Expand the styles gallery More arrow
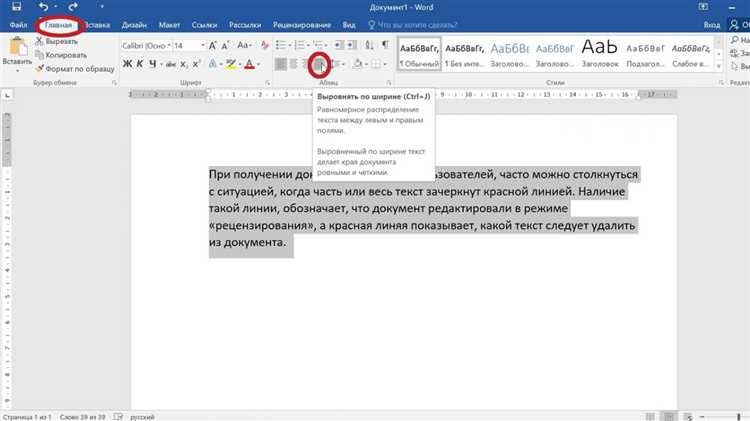This screenshot has width=750, height=421. (718, 66)
